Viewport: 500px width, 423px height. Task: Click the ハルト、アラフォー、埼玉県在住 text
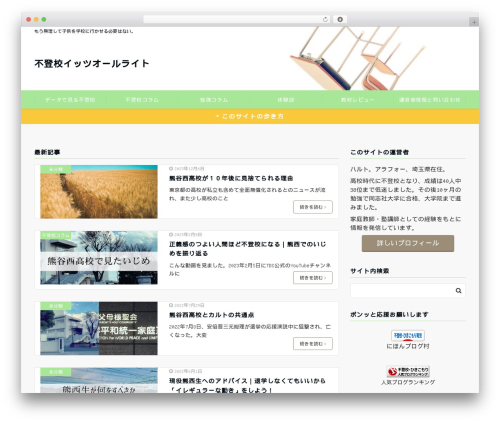click(398, 169)
